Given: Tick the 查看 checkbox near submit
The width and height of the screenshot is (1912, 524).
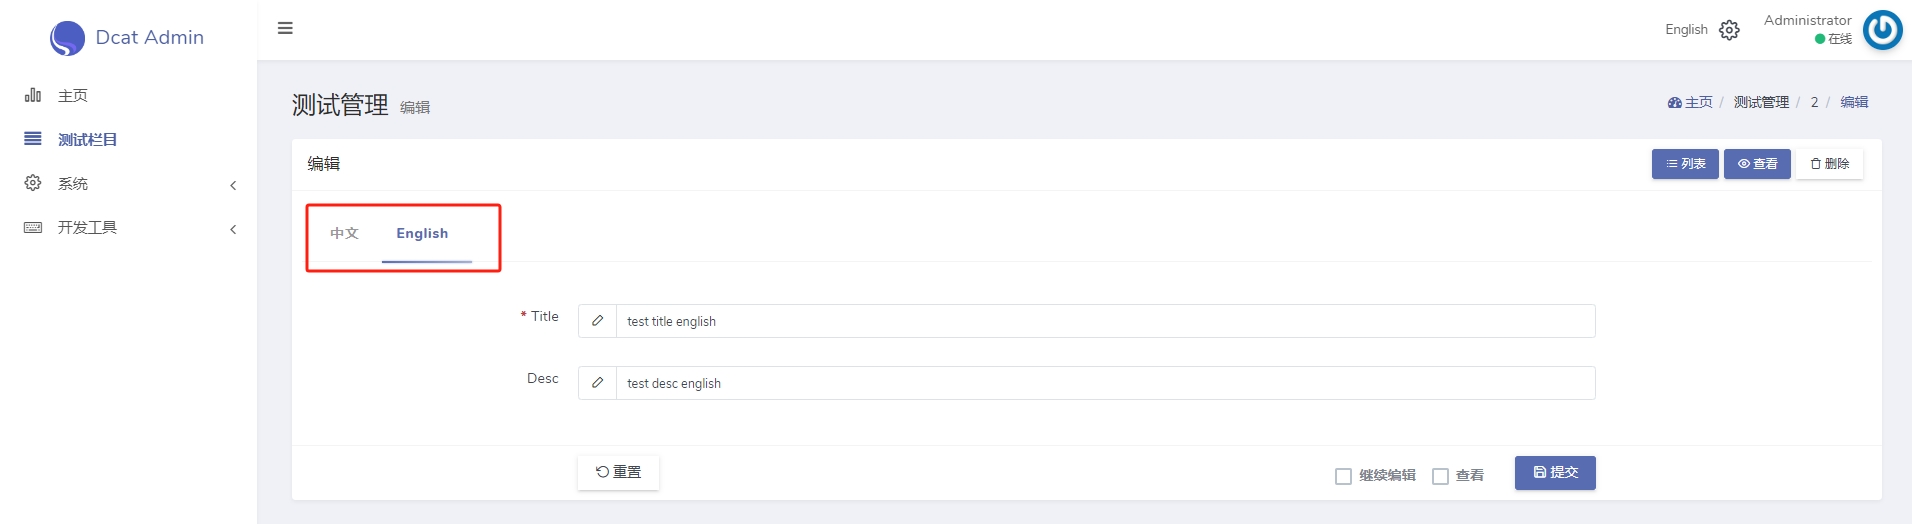Looking at the screenshot, I should tap(1440, 476).
